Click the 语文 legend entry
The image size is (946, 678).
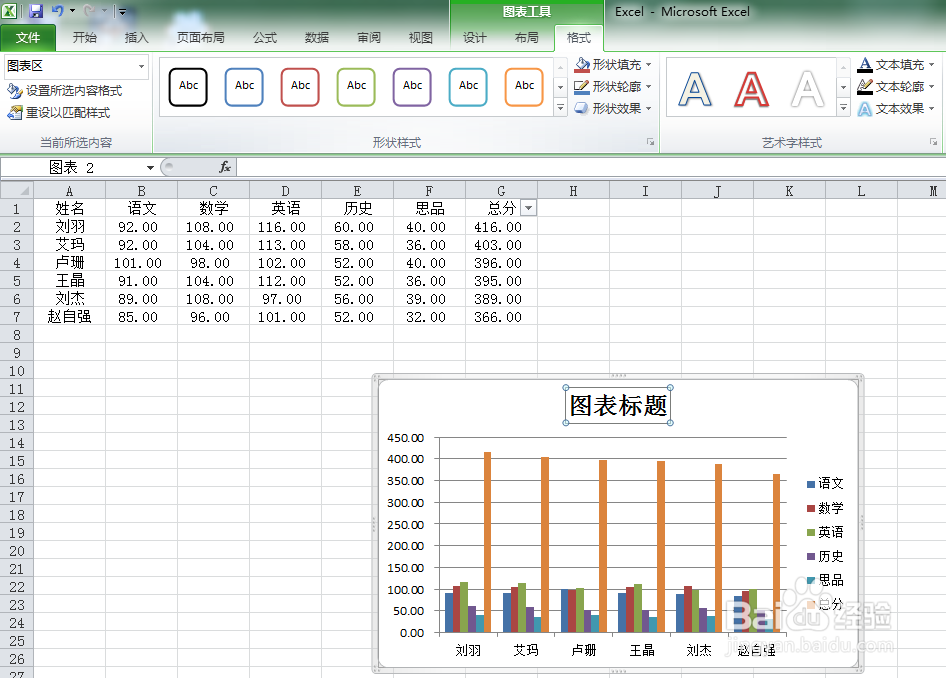point(825,483)
